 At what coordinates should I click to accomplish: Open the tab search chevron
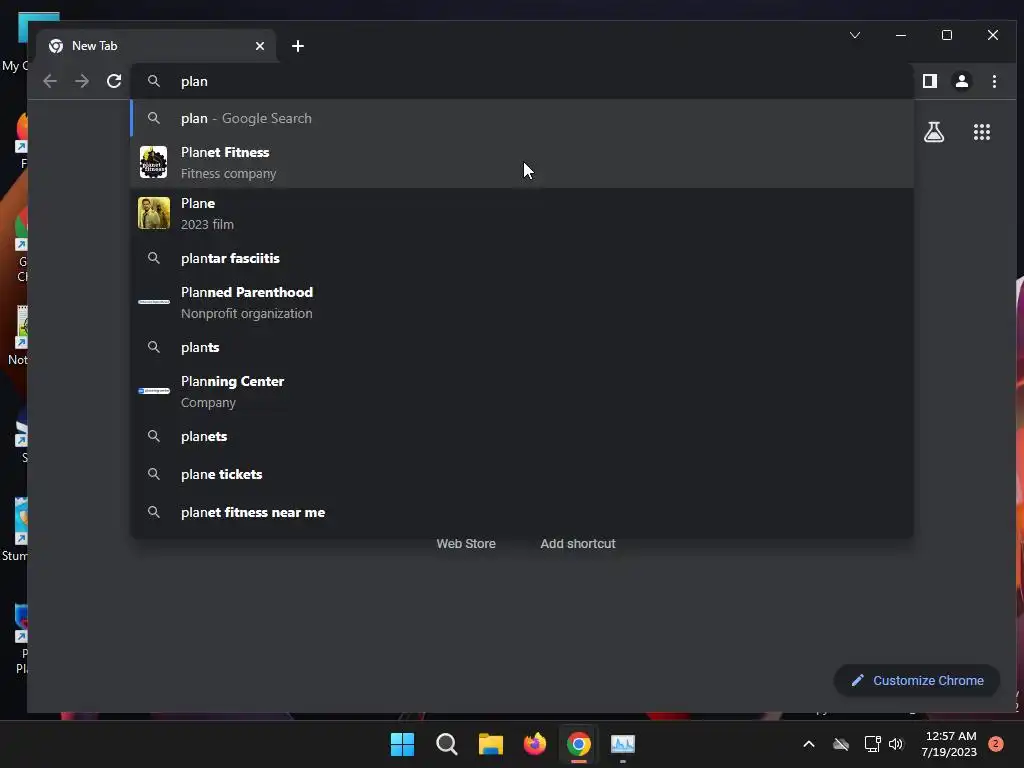point(855,35)
